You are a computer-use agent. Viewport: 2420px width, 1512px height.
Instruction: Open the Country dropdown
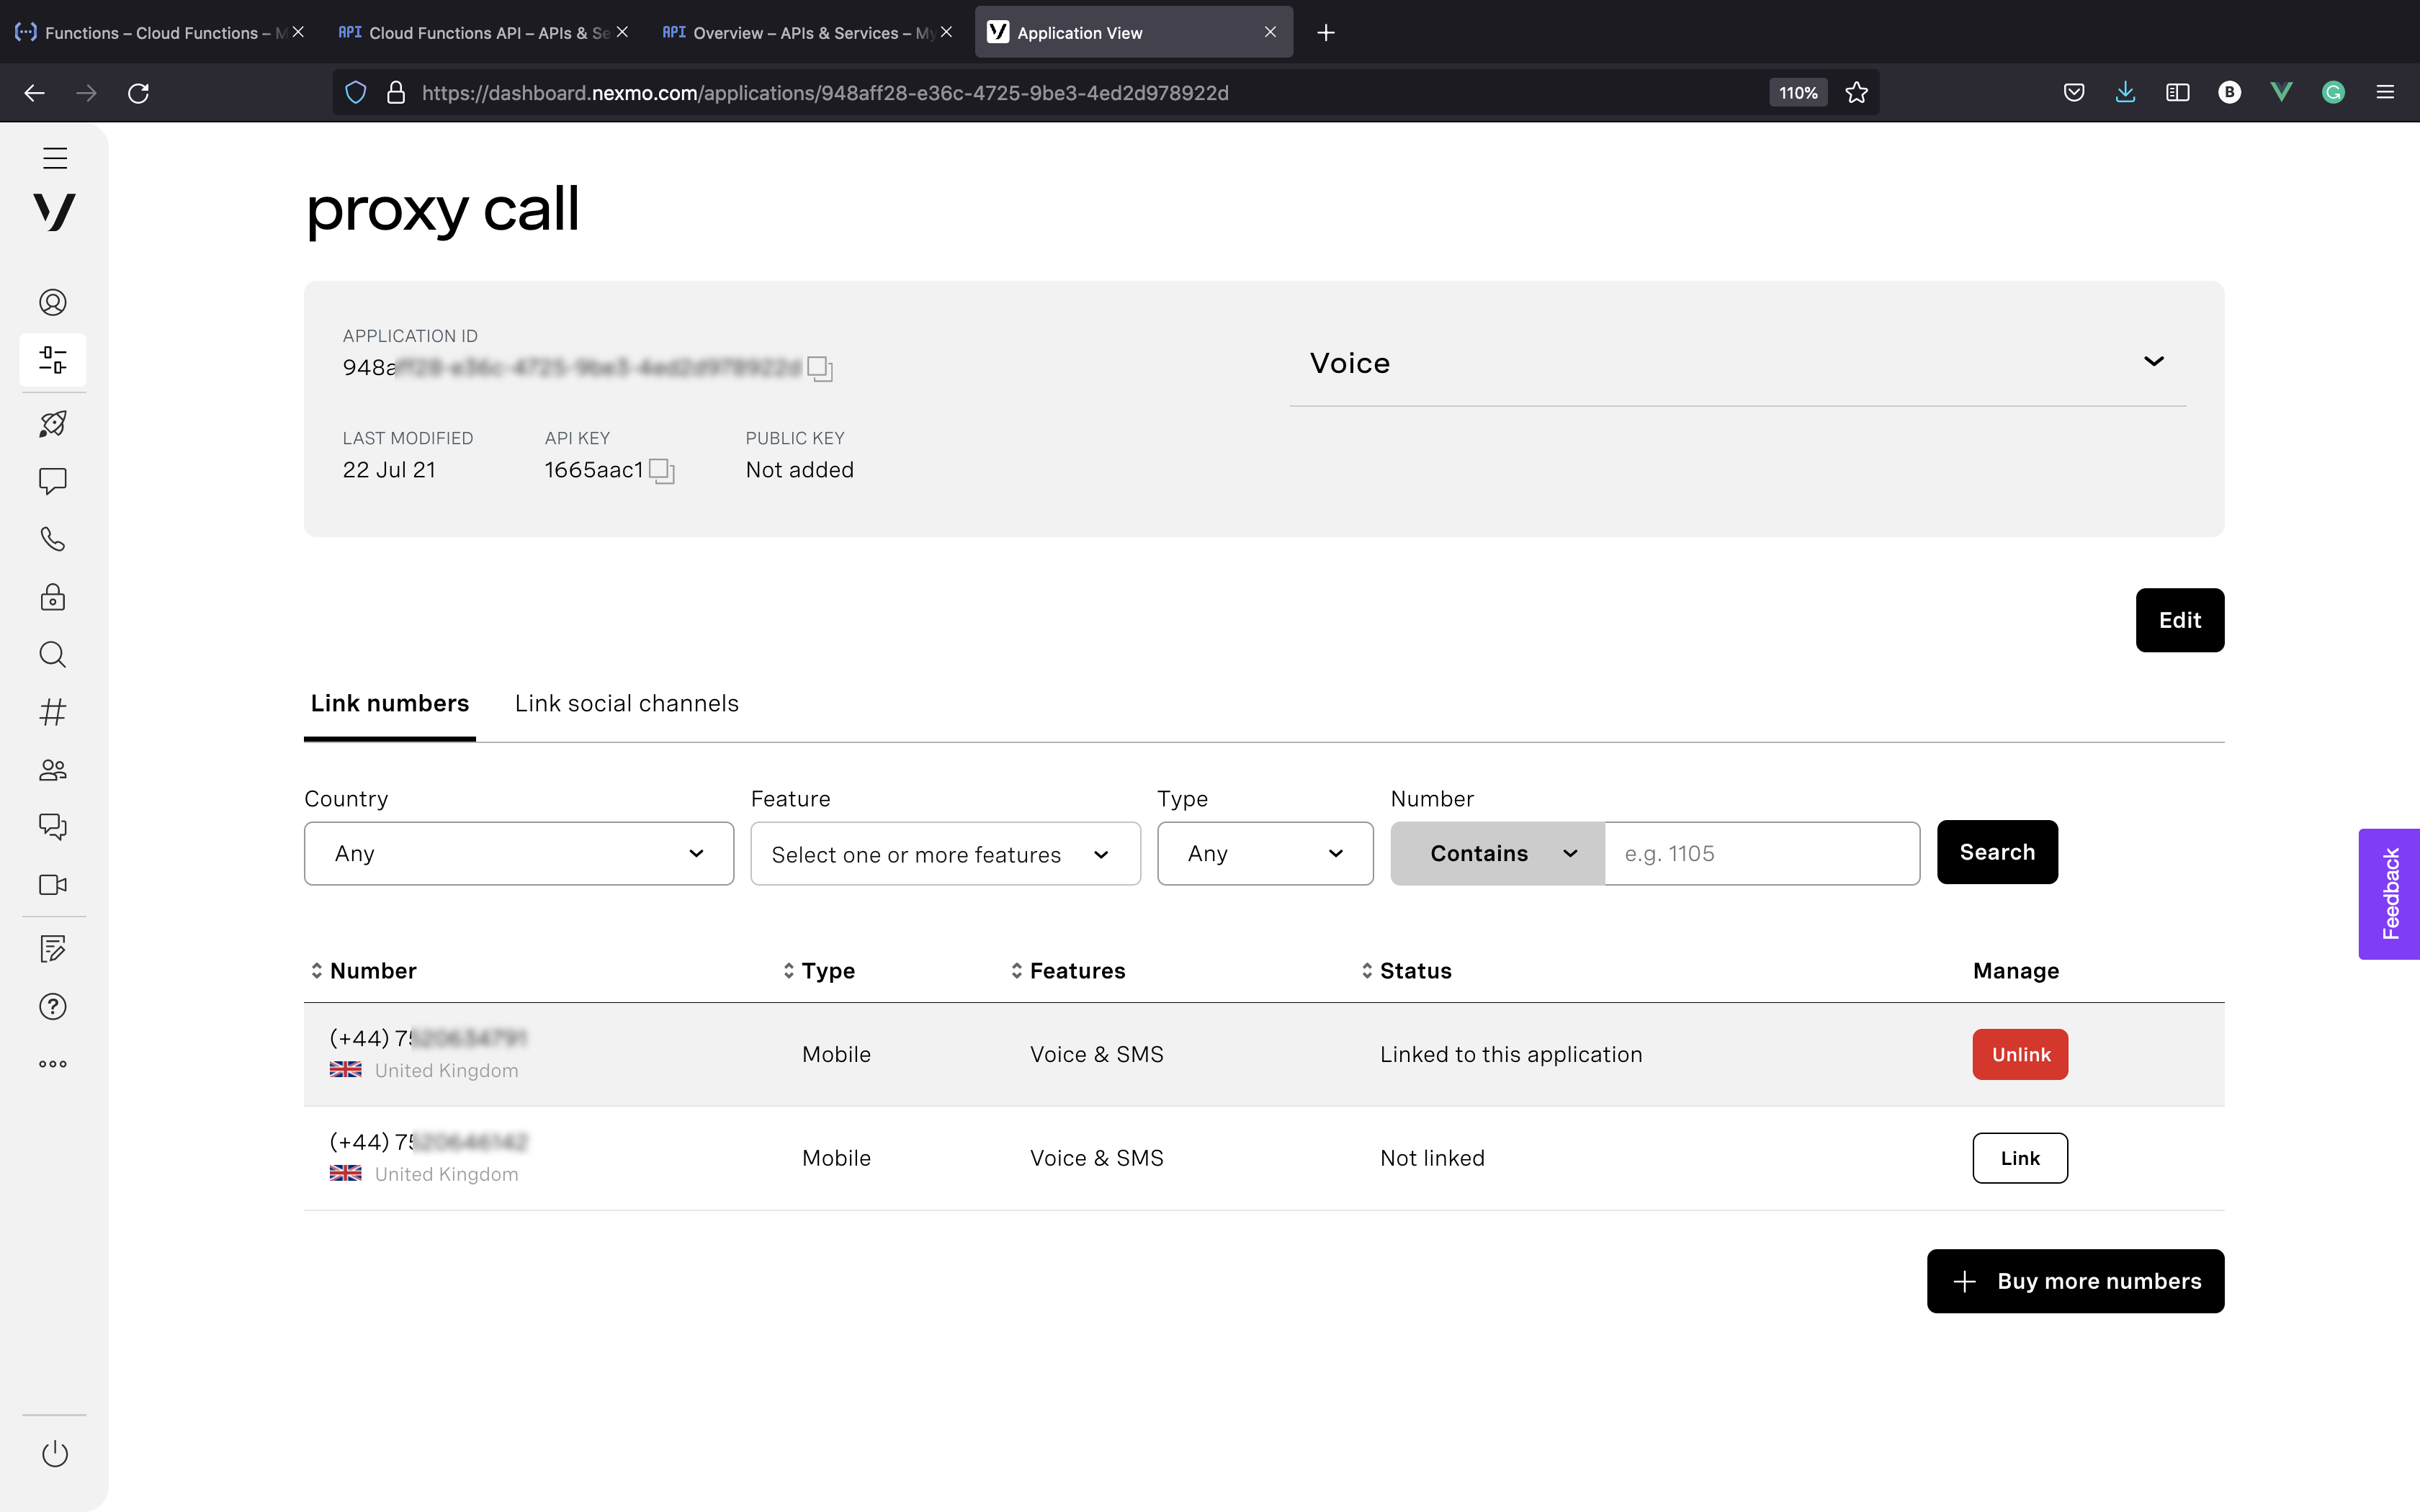519,853
